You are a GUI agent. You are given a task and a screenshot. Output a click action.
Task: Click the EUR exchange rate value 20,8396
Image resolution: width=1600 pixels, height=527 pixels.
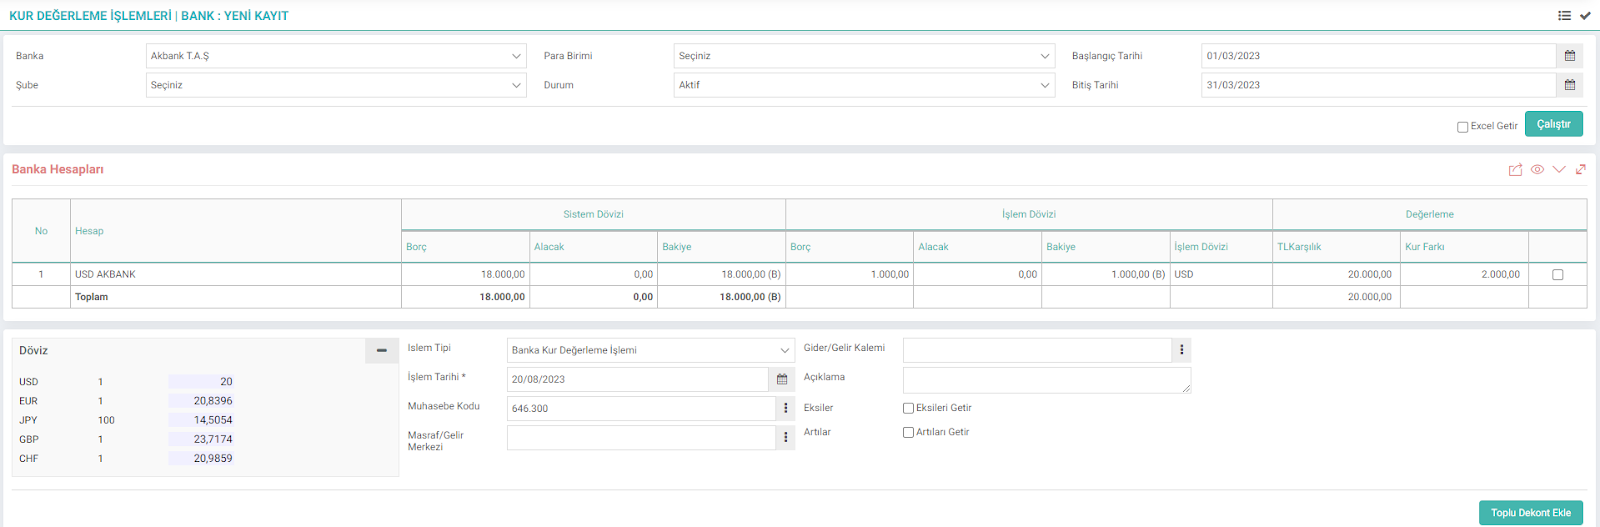[x=201, y=401]
